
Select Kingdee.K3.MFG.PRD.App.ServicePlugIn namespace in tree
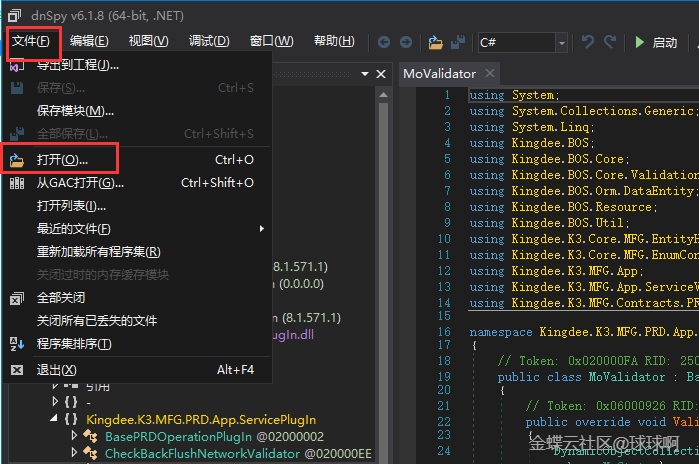pos(201,420)
